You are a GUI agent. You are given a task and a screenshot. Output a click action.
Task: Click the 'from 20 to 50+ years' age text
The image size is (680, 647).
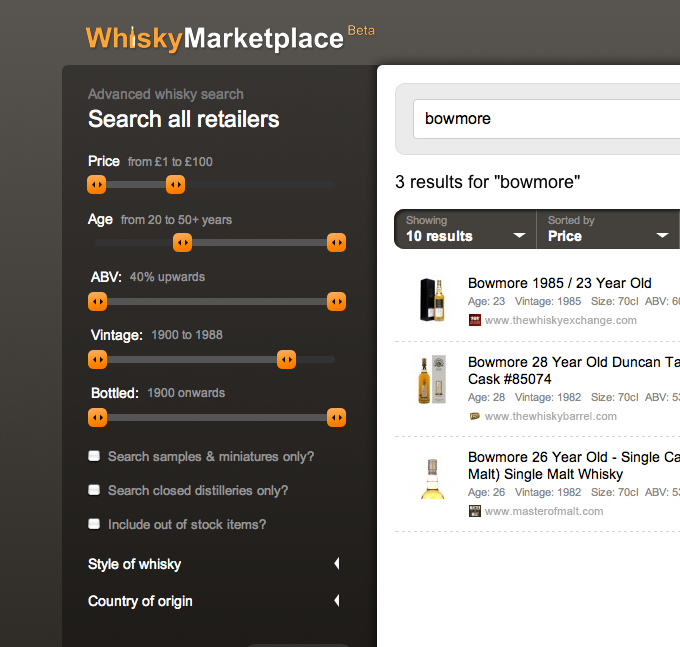[x=176, y=220]
